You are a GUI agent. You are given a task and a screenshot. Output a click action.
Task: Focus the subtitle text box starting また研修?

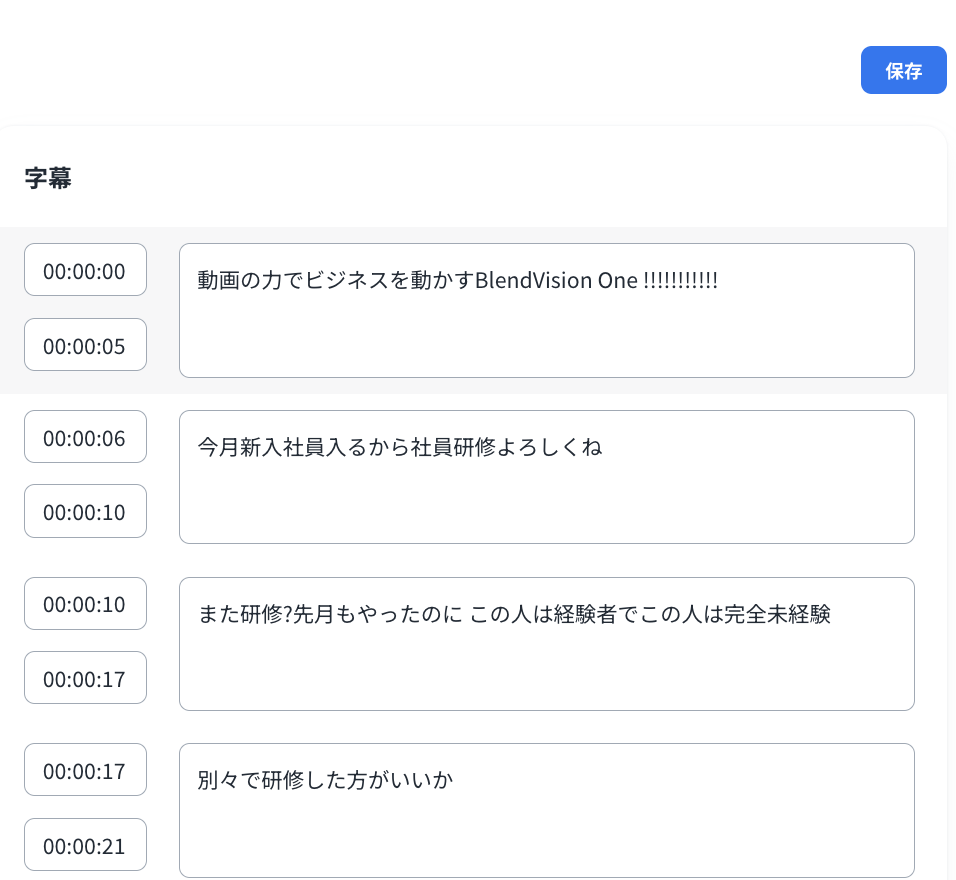pos(547,644)
